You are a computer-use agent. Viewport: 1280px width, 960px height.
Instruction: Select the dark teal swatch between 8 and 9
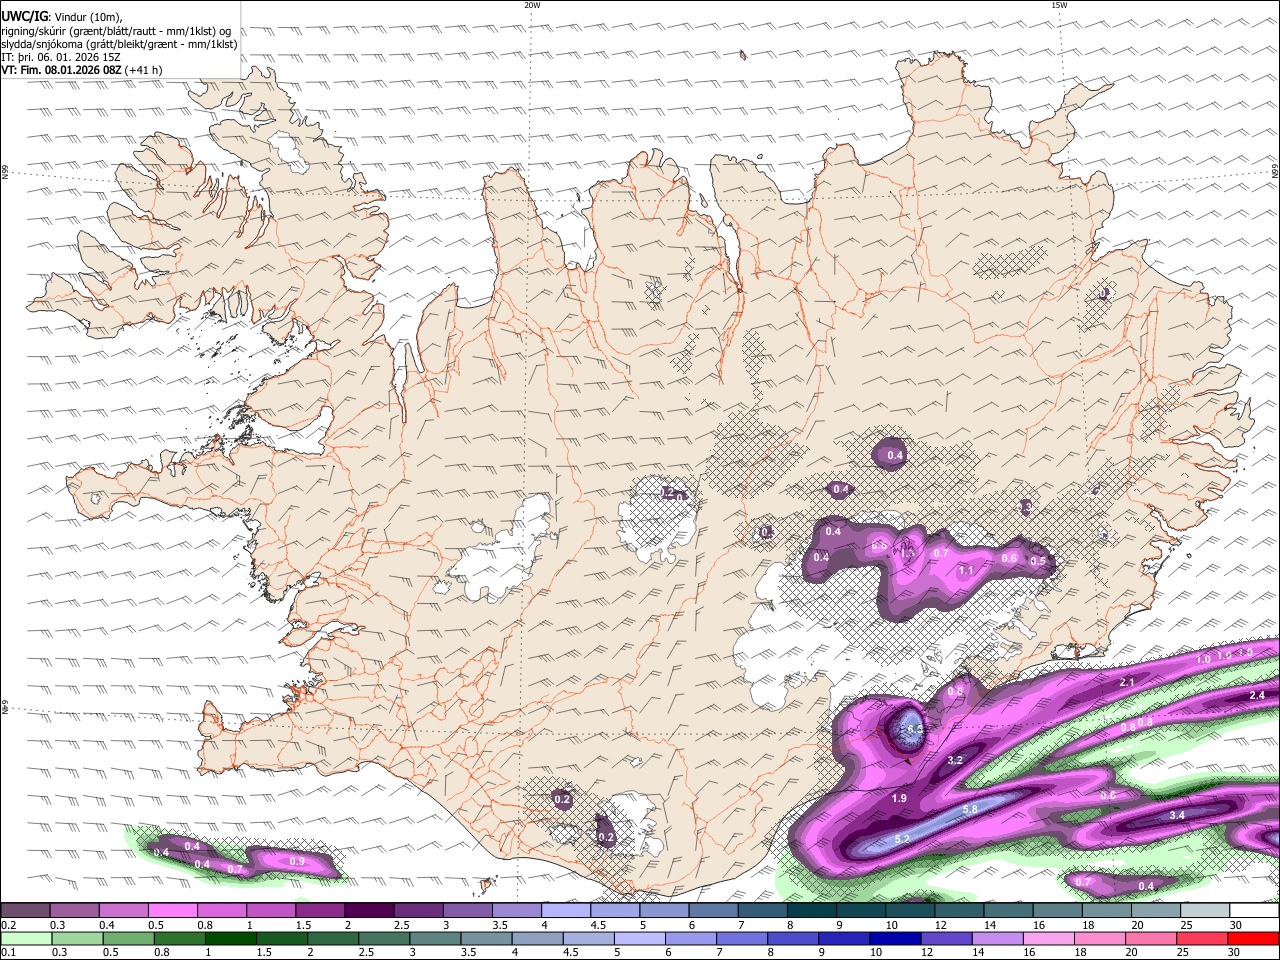pyautogui.click(x=812, y=910)
